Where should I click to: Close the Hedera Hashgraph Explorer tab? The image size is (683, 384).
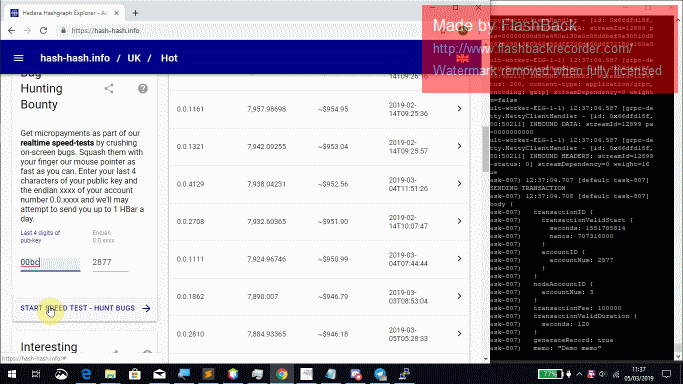[x=116, y=13]
